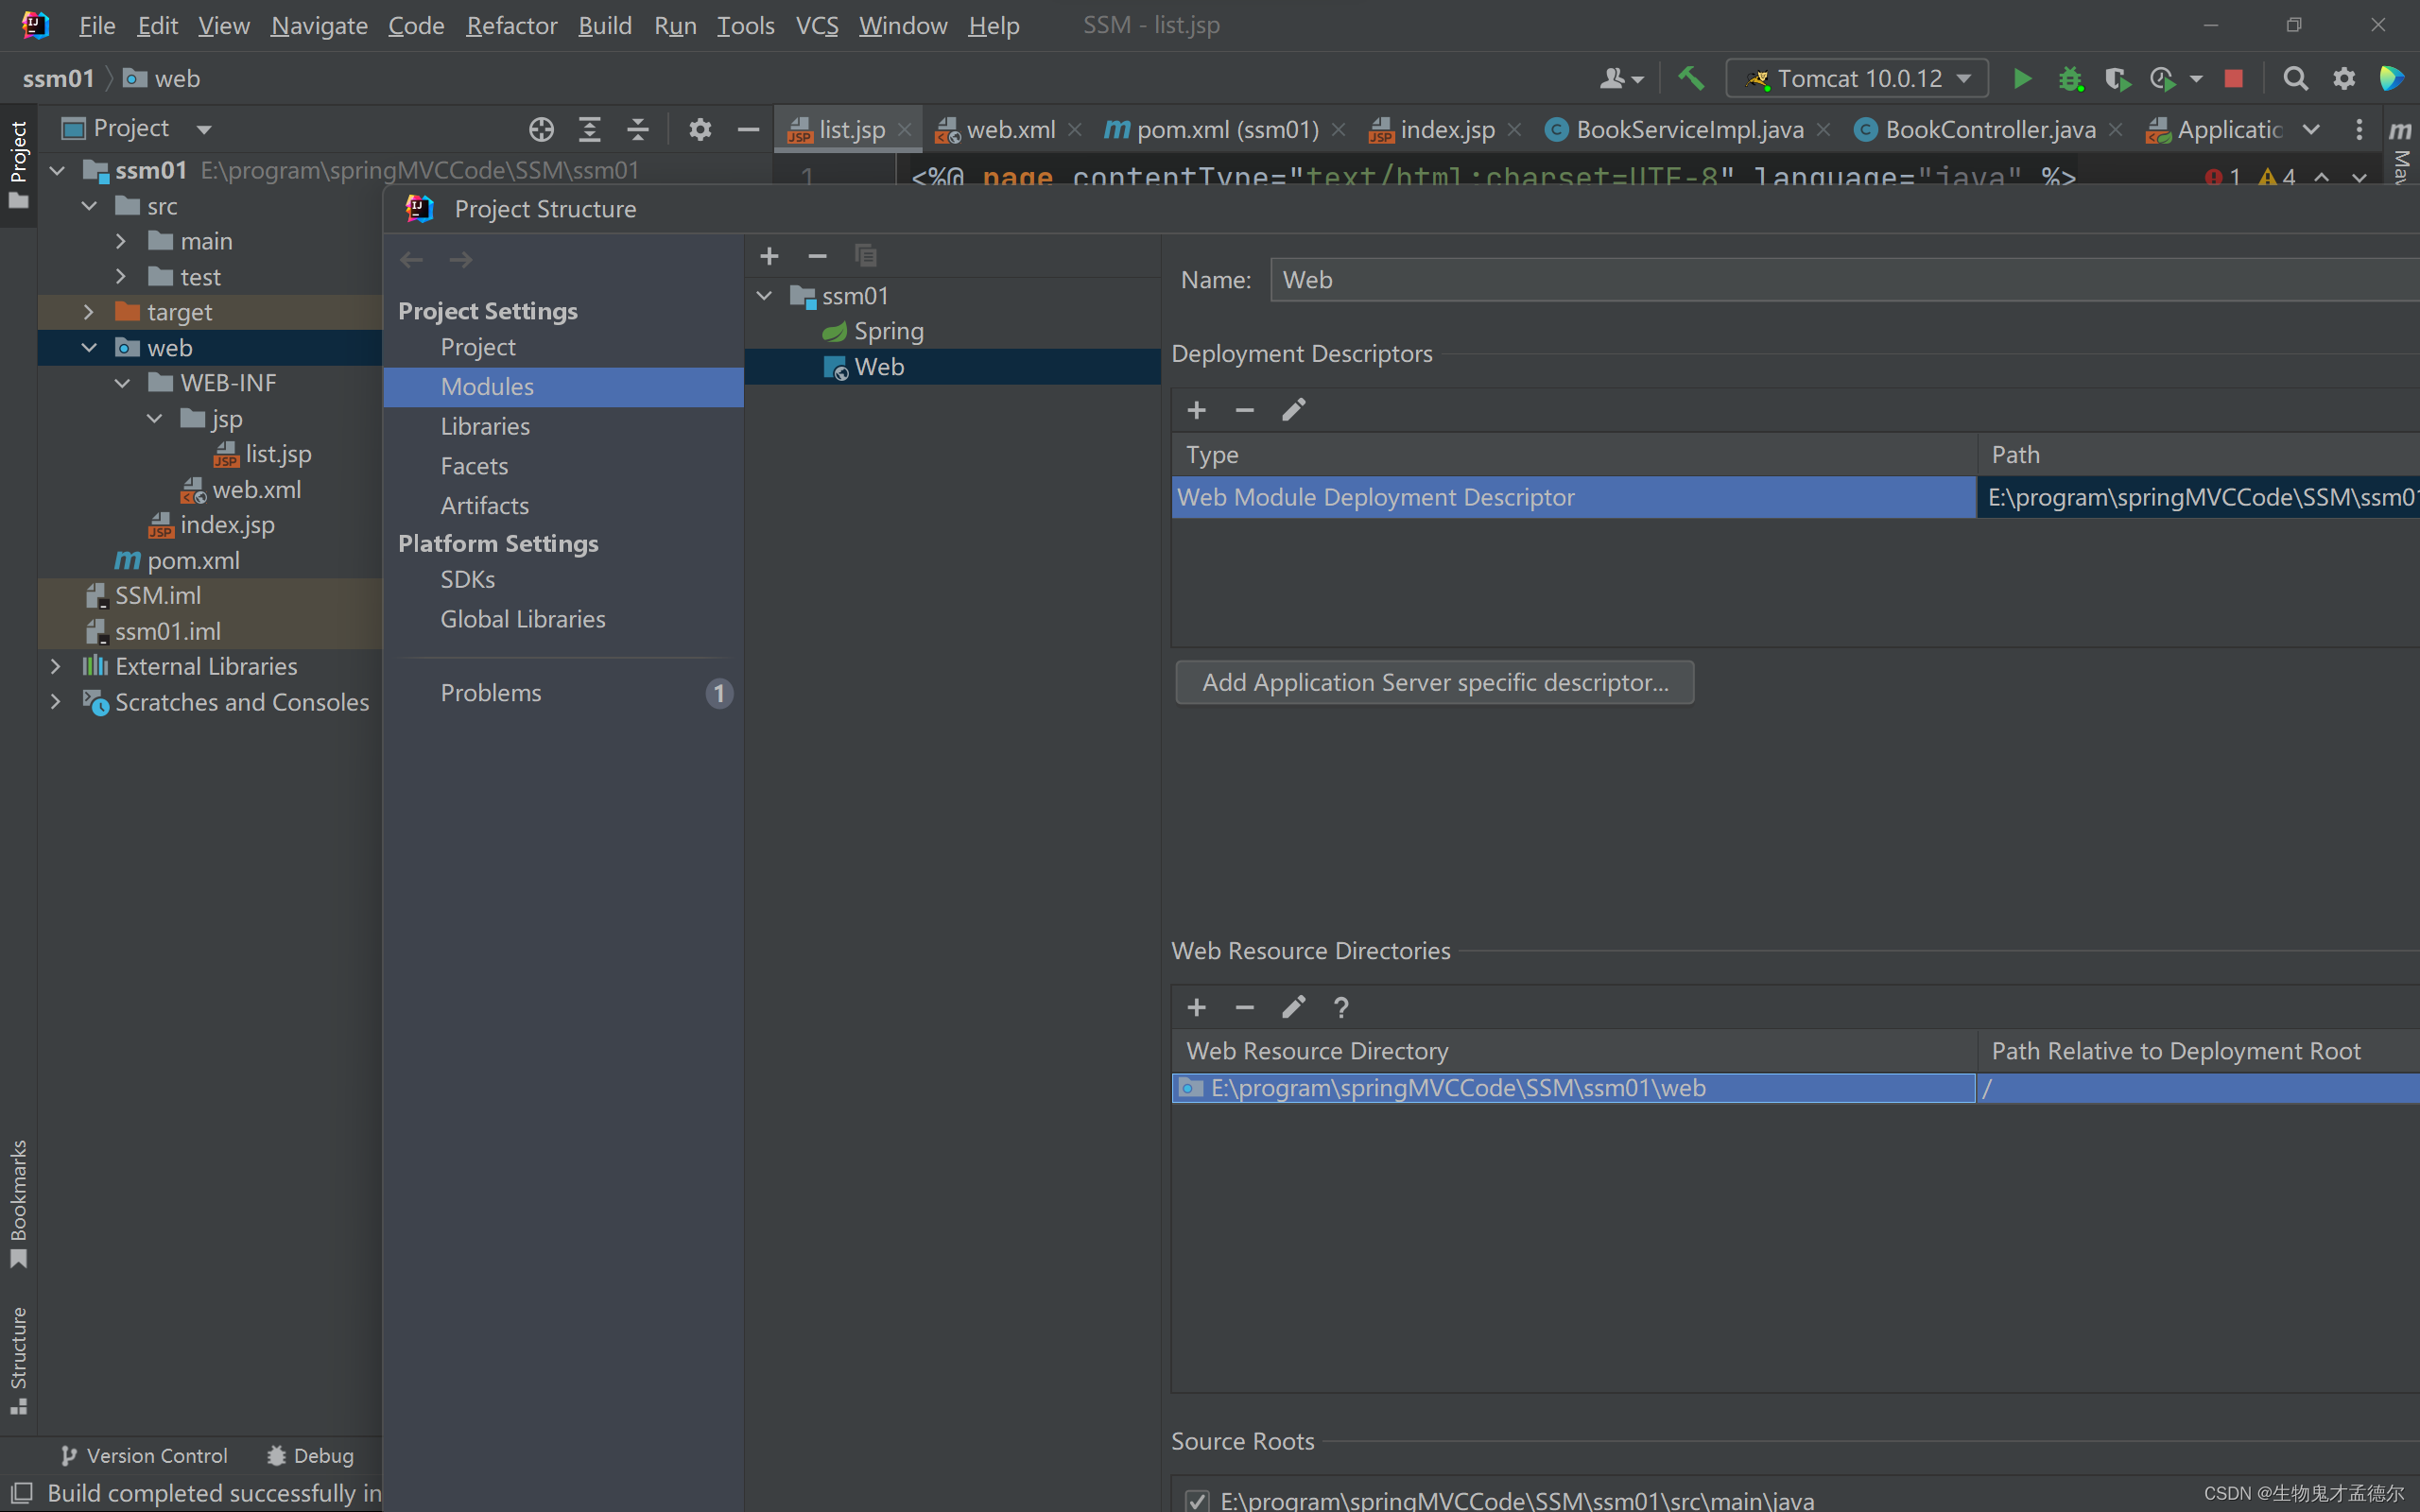Collapse the ssm01 module node
Viewport: 2420px width, 1512px height.
[765, 296]
